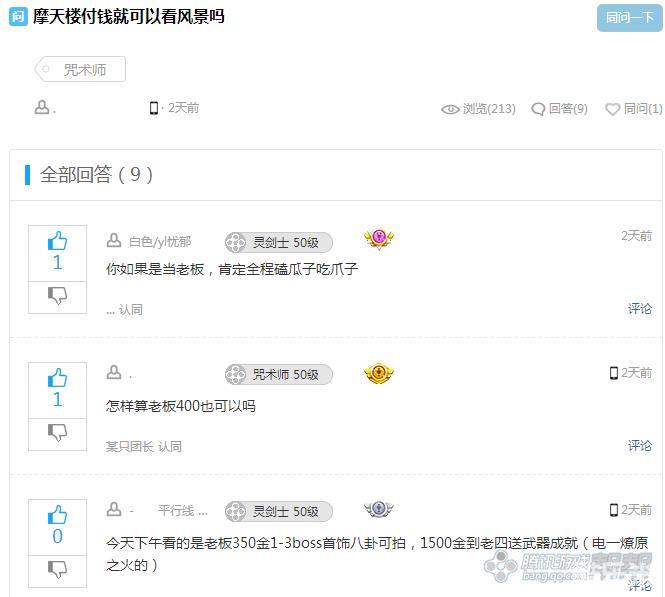Open username 白色/yl枕郁 profile
This screenshot has width=665, height=597.
point(160,242)
